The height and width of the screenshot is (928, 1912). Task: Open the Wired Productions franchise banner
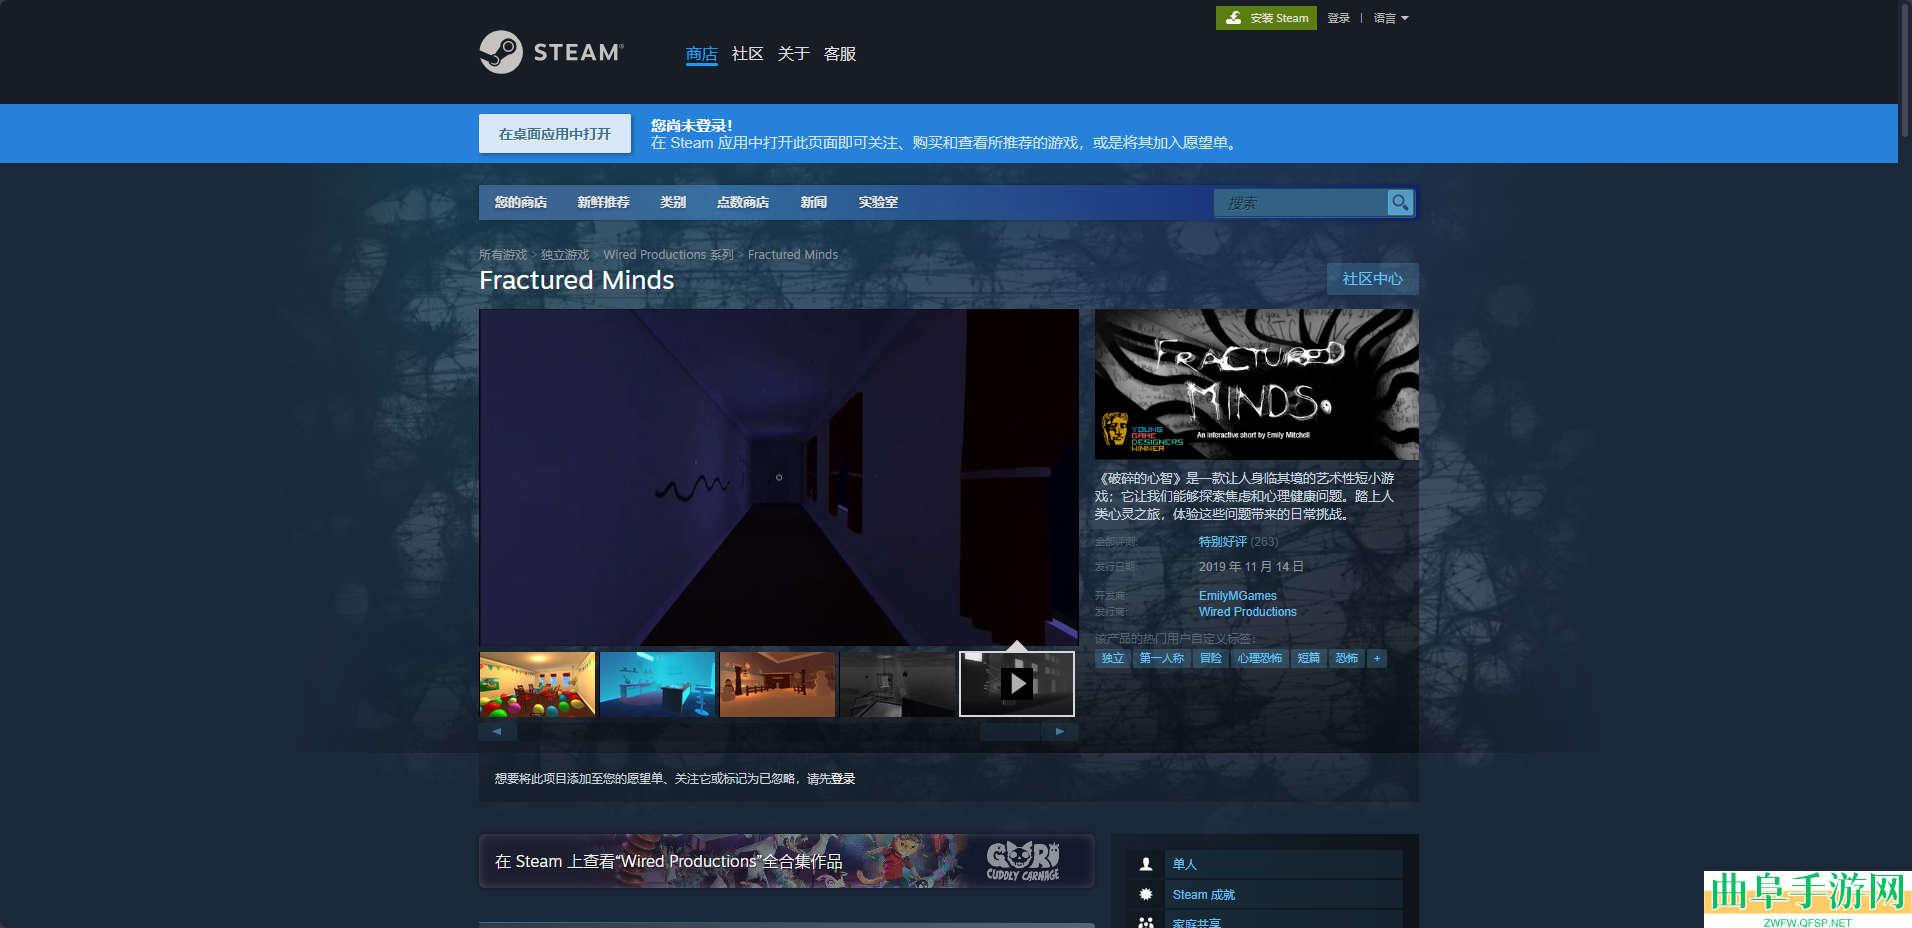click(x=787, y=861)
